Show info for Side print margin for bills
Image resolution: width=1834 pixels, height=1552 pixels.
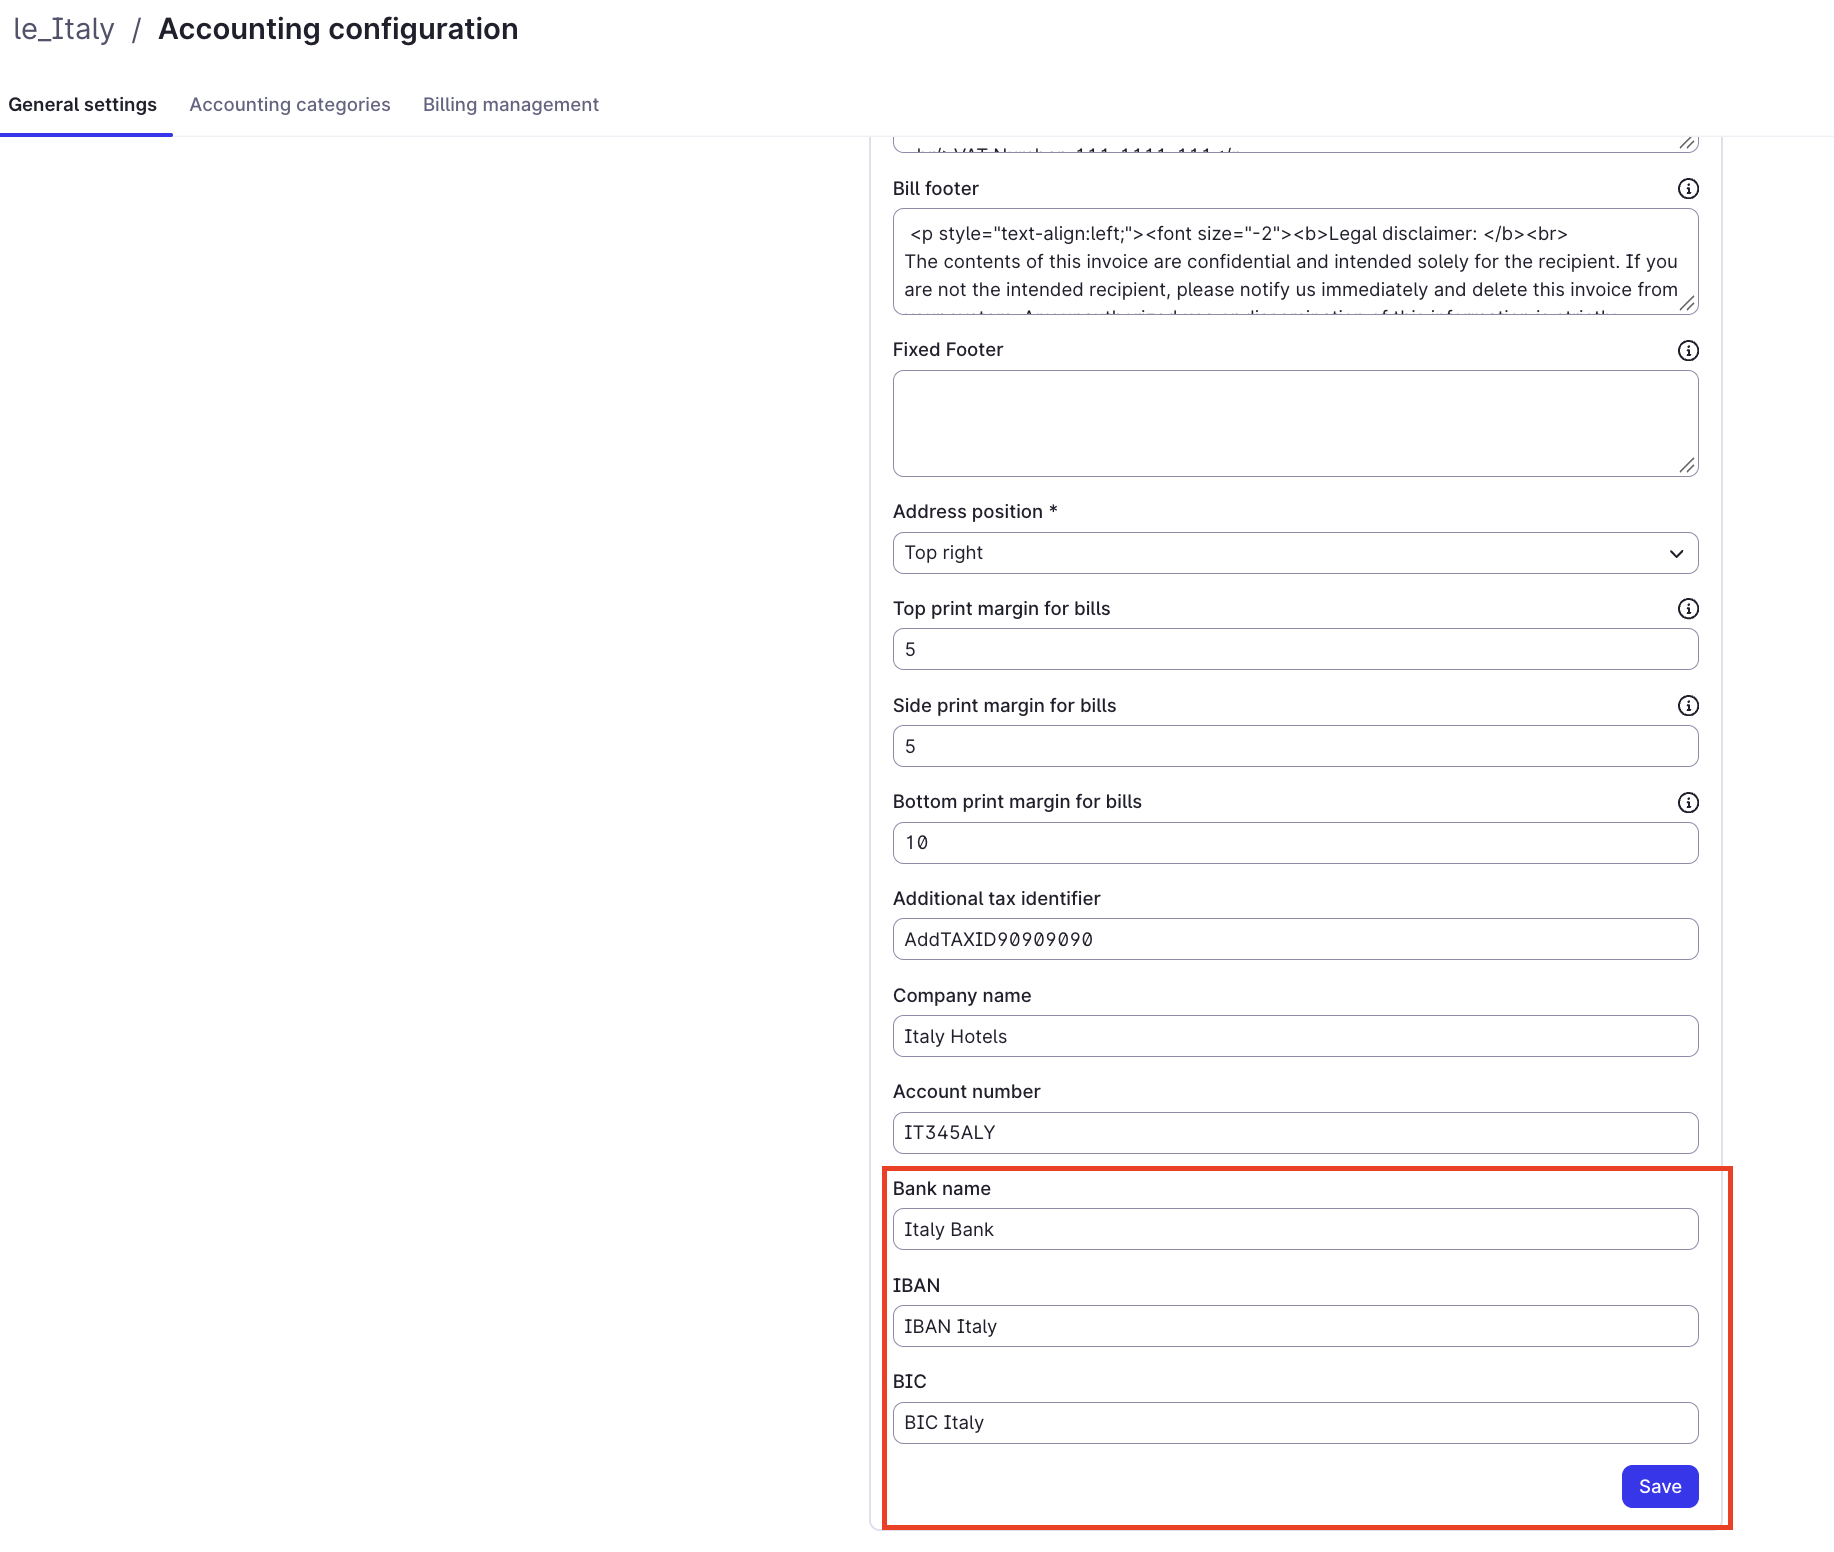(1688, 706)
